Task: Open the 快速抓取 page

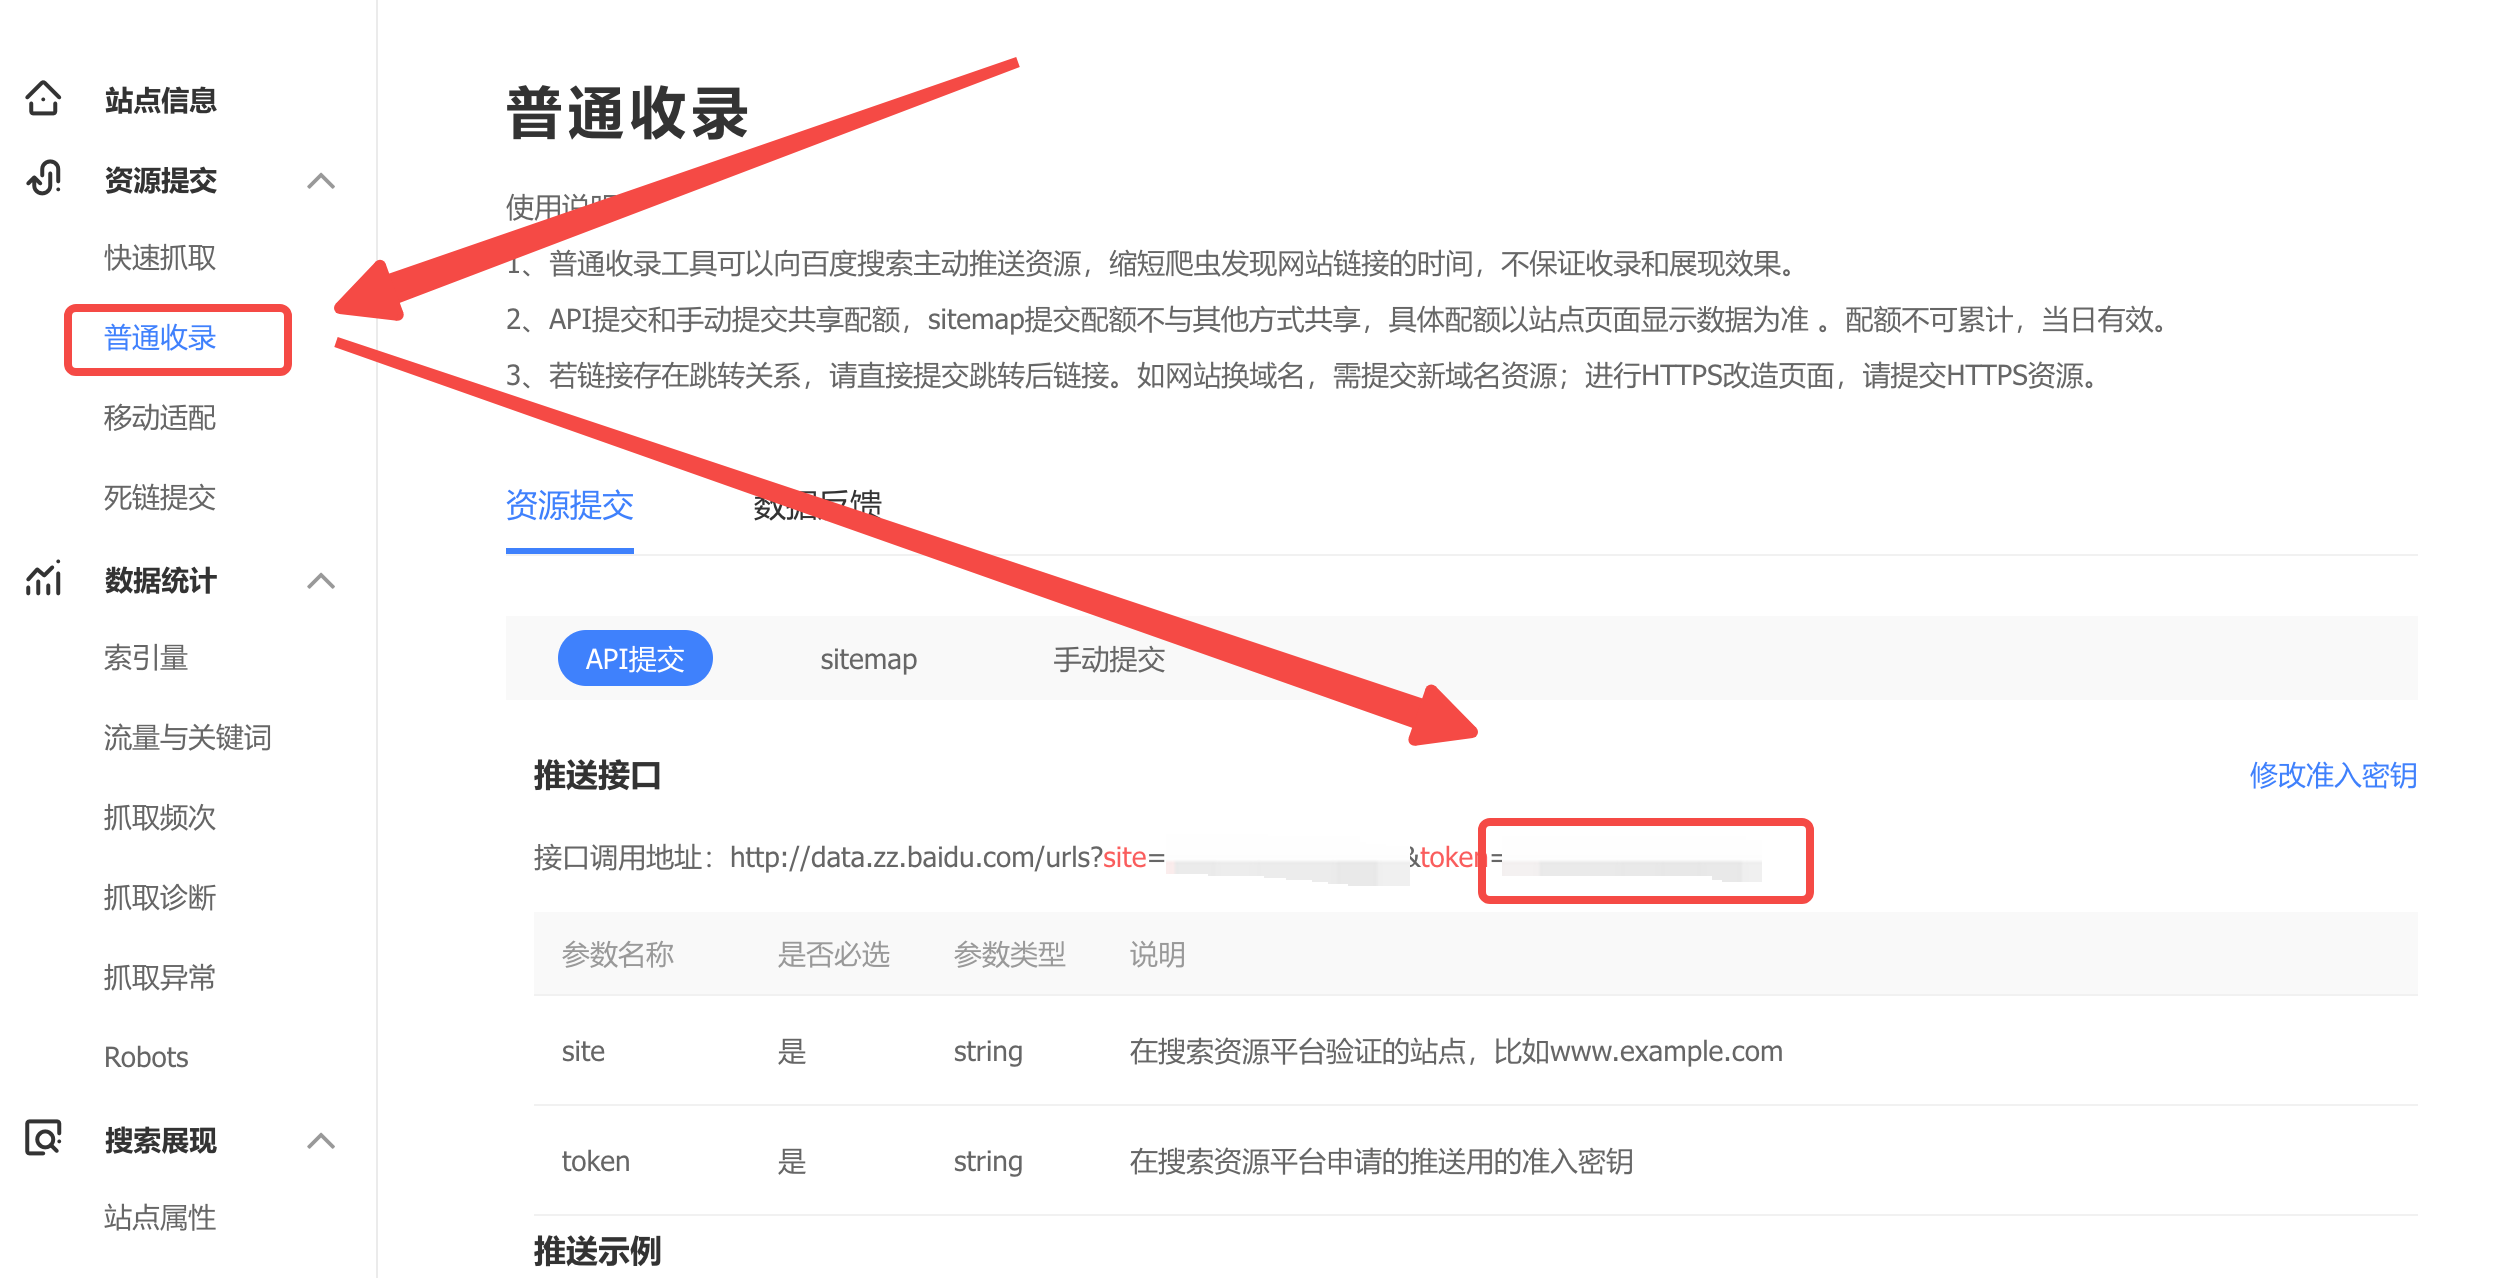Action: (159, 258)
